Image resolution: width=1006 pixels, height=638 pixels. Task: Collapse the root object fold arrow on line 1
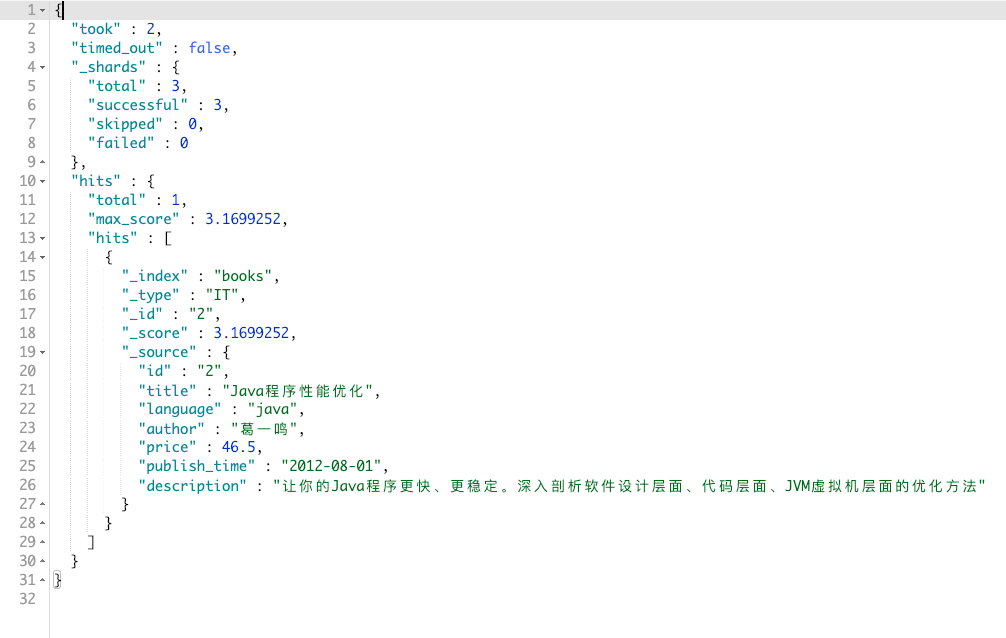(42, 11)
